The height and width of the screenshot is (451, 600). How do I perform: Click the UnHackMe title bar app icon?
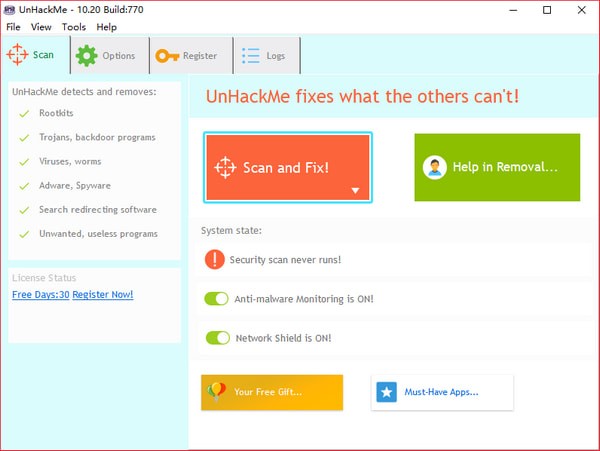click(11, 9)
